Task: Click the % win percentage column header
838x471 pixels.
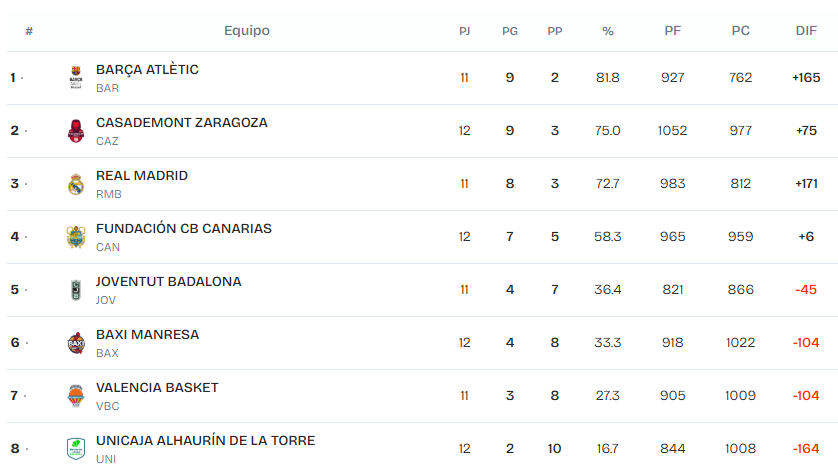Action: [x=608, y=31]
